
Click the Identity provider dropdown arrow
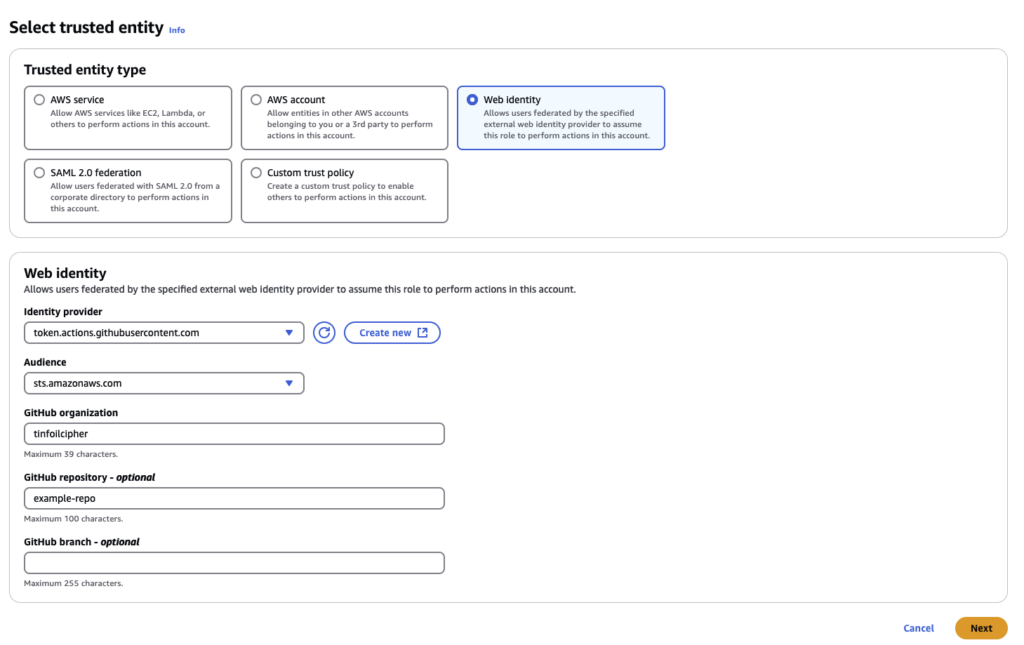point(289,333)
